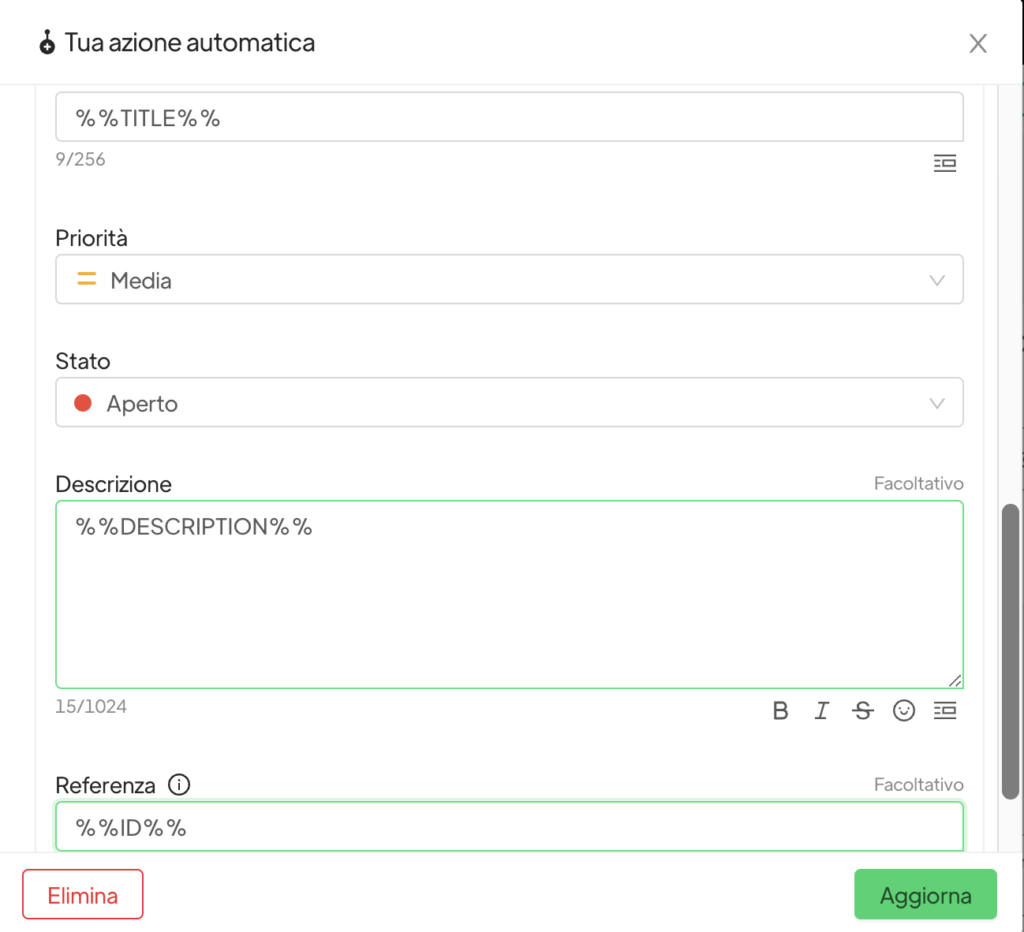Expand Stato field using its chevron arrow

click(937, 403)
